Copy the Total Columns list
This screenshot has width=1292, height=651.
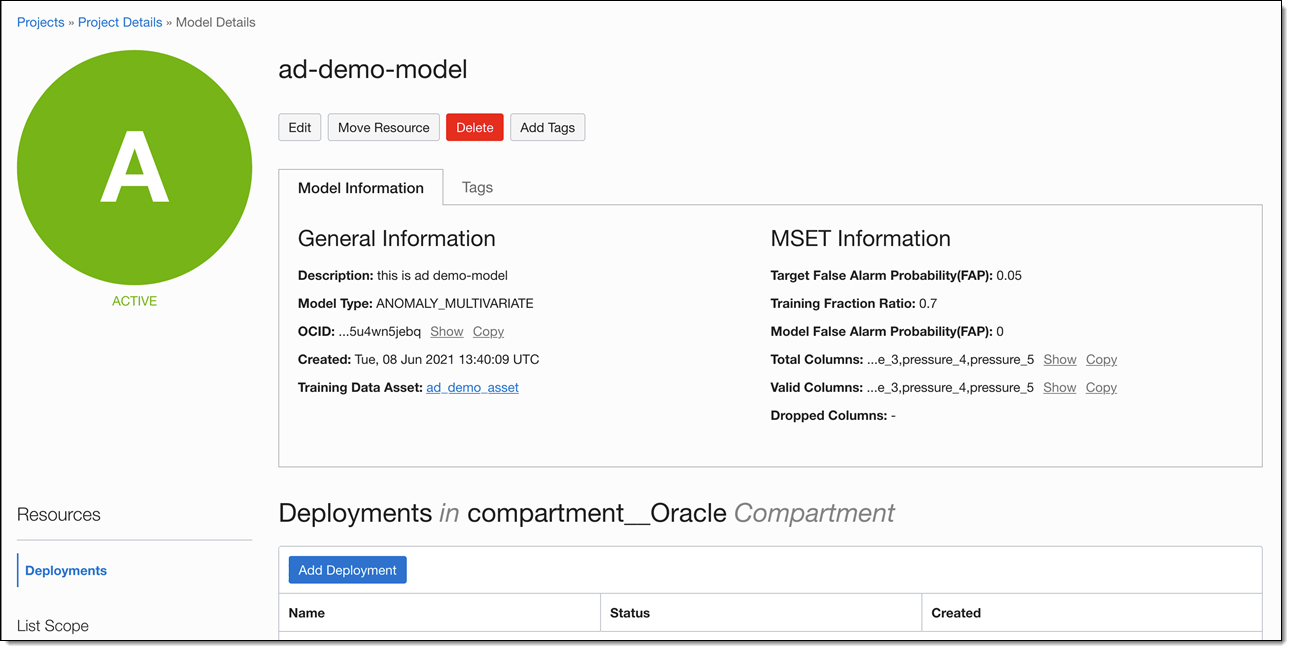click(x=1101, y=359)
